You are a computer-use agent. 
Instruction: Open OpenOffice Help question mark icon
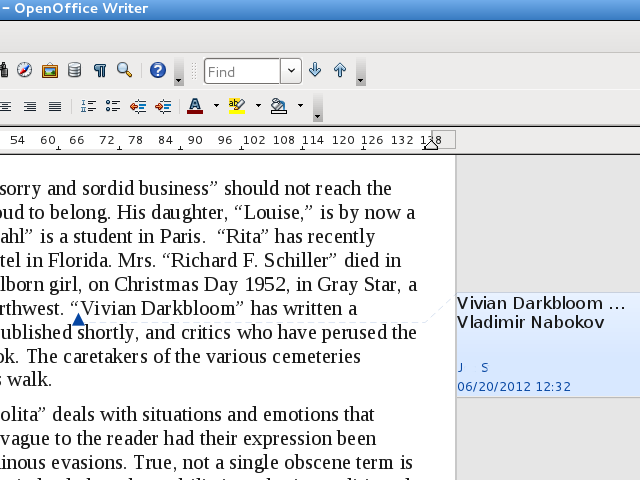pyautogui.click(x=158, y=70)
